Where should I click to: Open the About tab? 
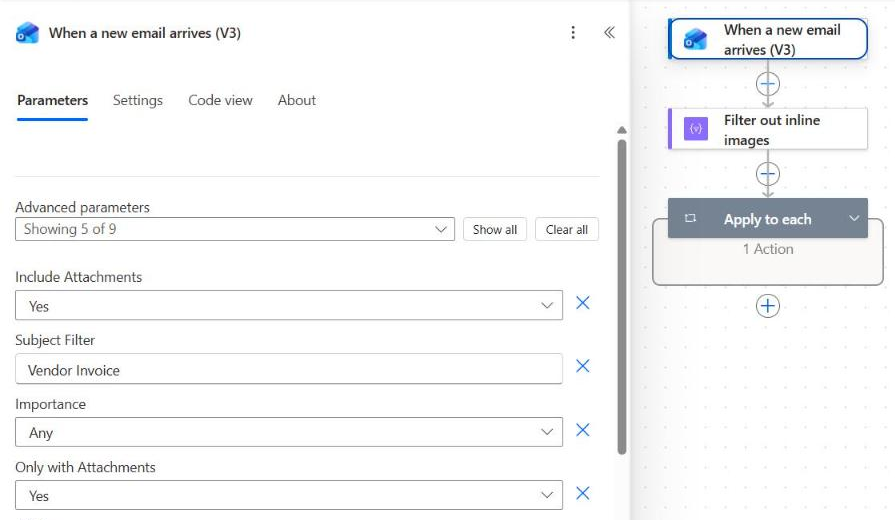[297, 100]
